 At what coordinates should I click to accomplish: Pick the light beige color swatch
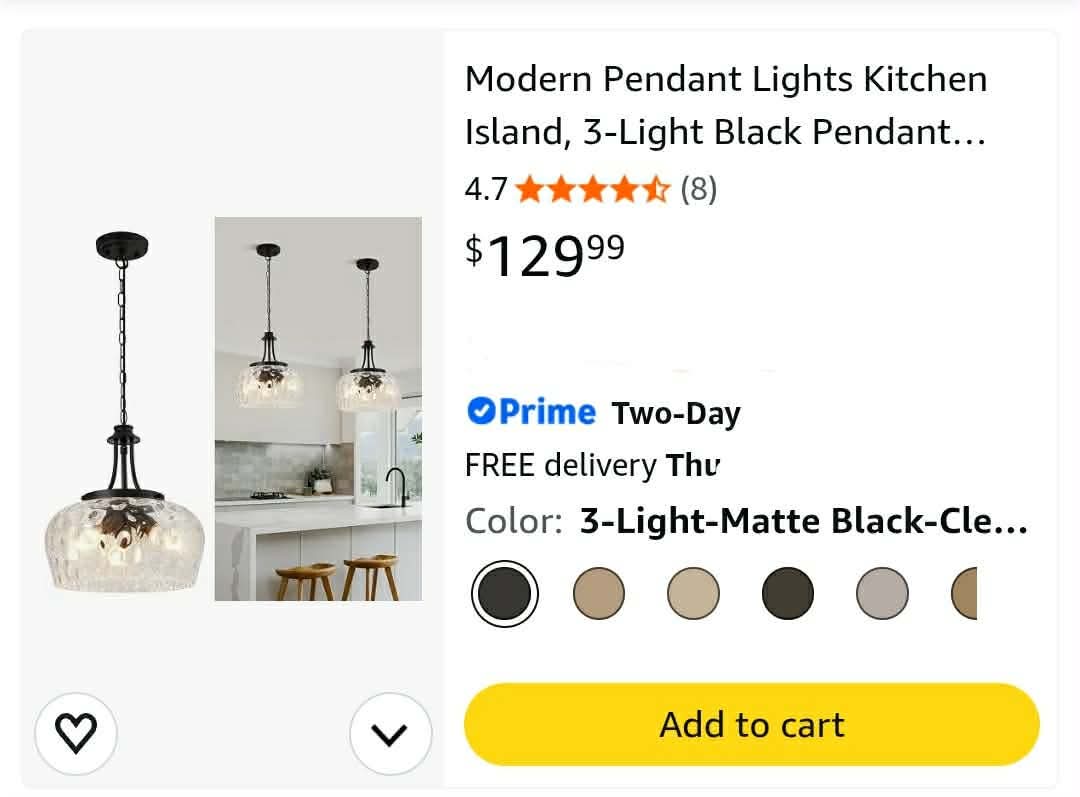(x=694, y=594)
